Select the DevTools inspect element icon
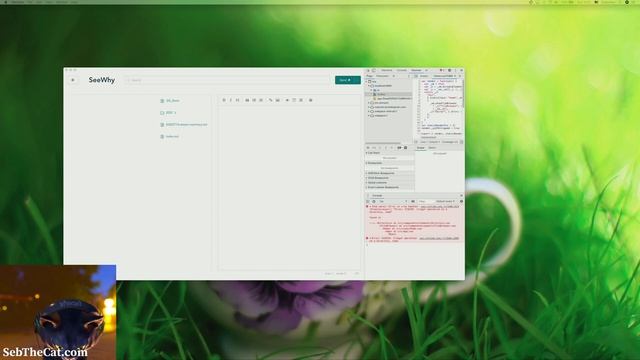This screenshot has width=640, height=360. 368,71
